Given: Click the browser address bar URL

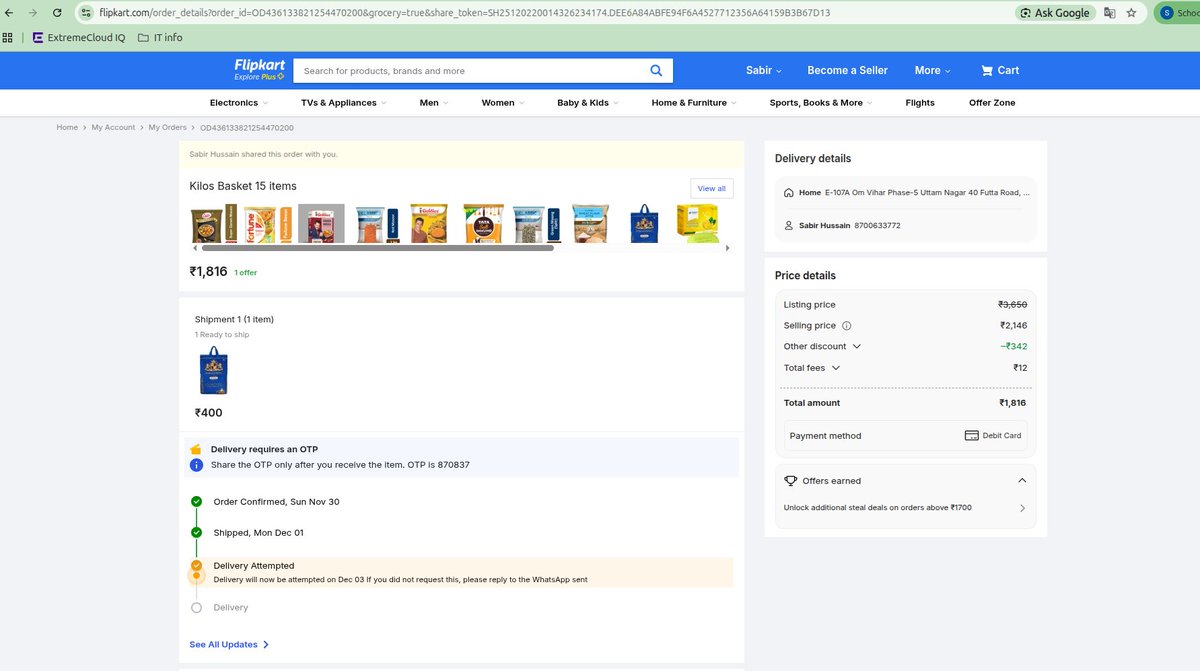Looking at the screenshot, I should click(464, 13).
